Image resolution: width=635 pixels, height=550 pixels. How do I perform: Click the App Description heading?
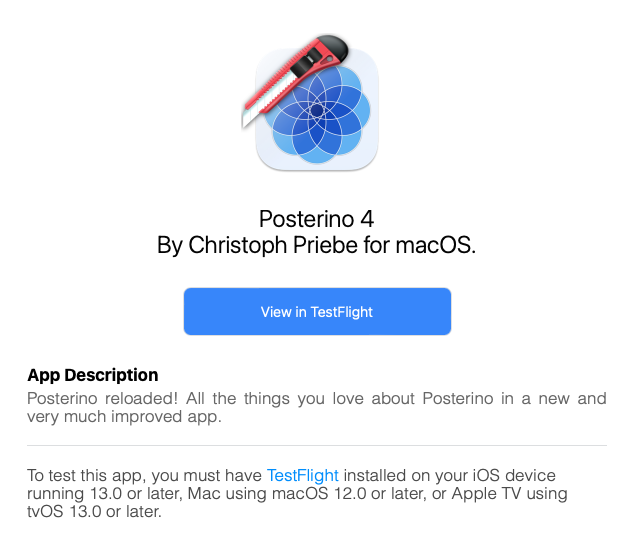[x=93, y=375]
